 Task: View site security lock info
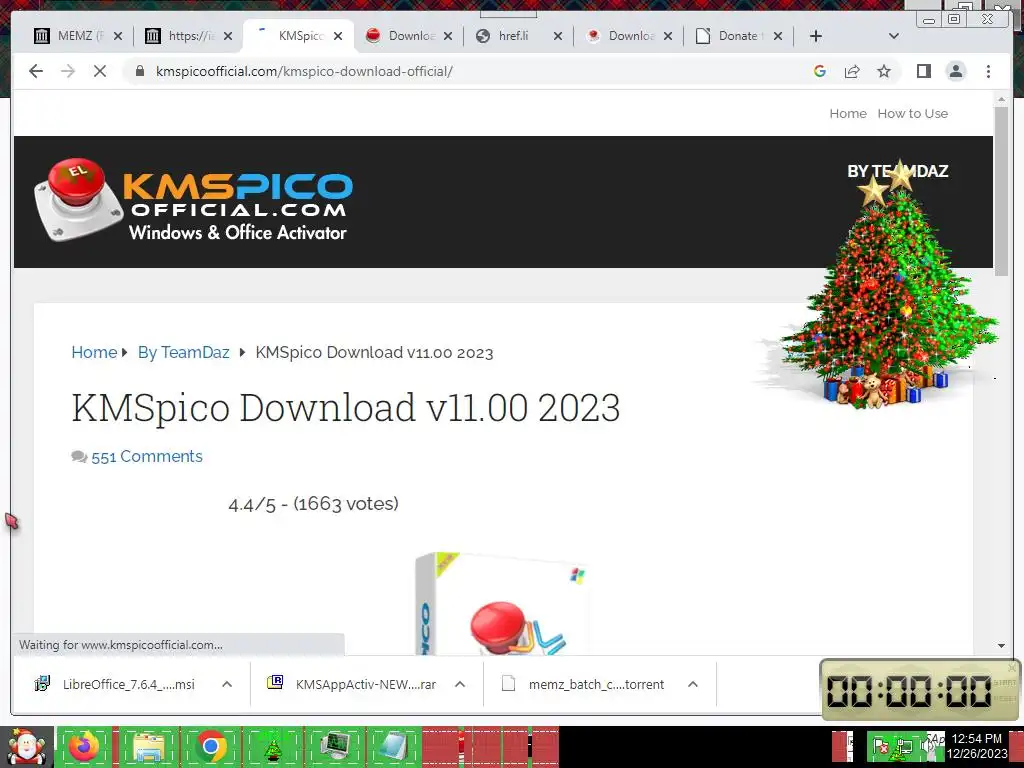[x=140, y=71]
